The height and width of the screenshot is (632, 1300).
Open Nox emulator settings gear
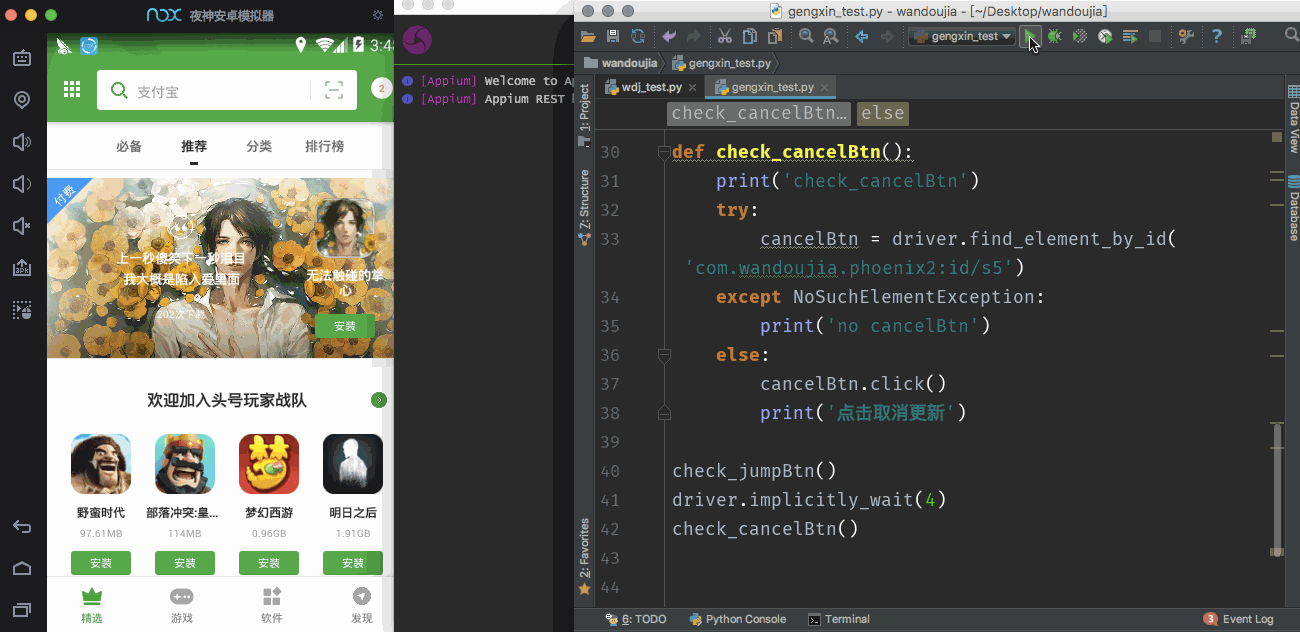(x=377, y=15)
